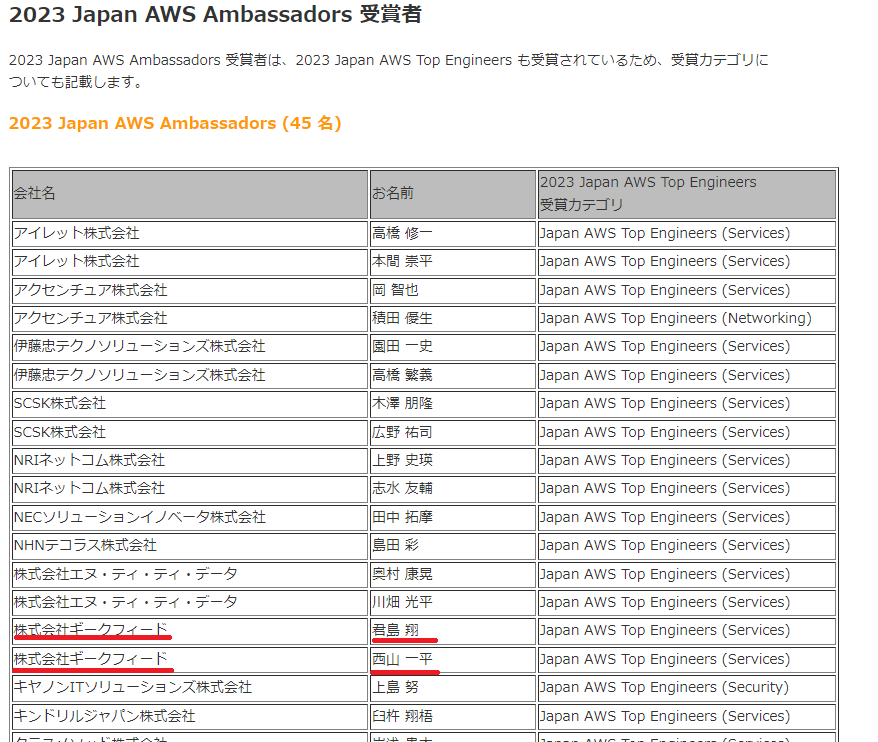Click the orange 2023 Japan AWS Ambassadors (45 名) heading
The height and width of the screenshot is (742, 878).
tap(175, 123)
